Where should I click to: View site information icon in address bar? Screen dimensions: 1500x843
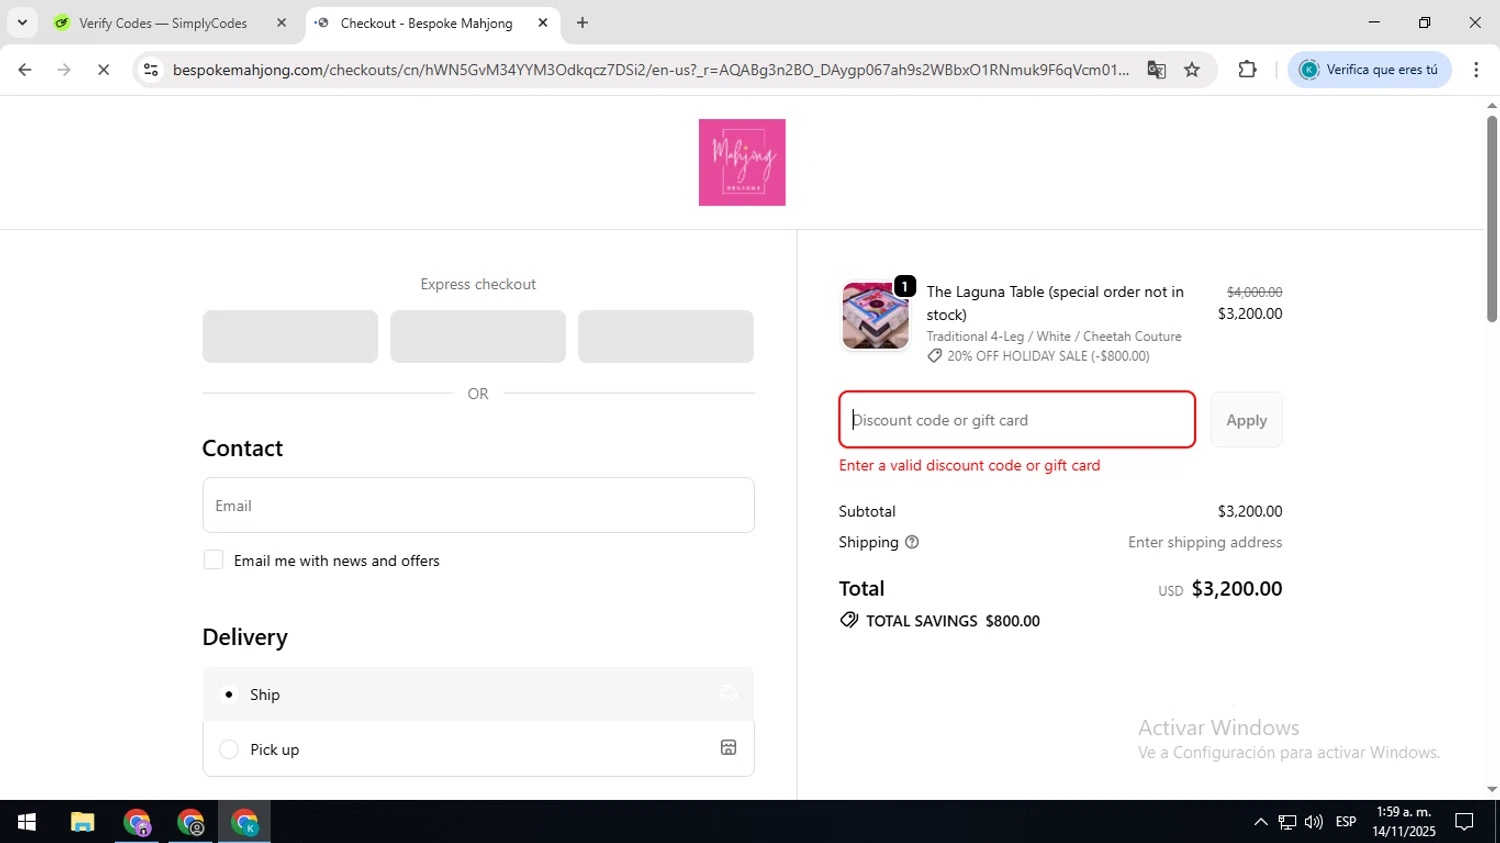[151, 70]
